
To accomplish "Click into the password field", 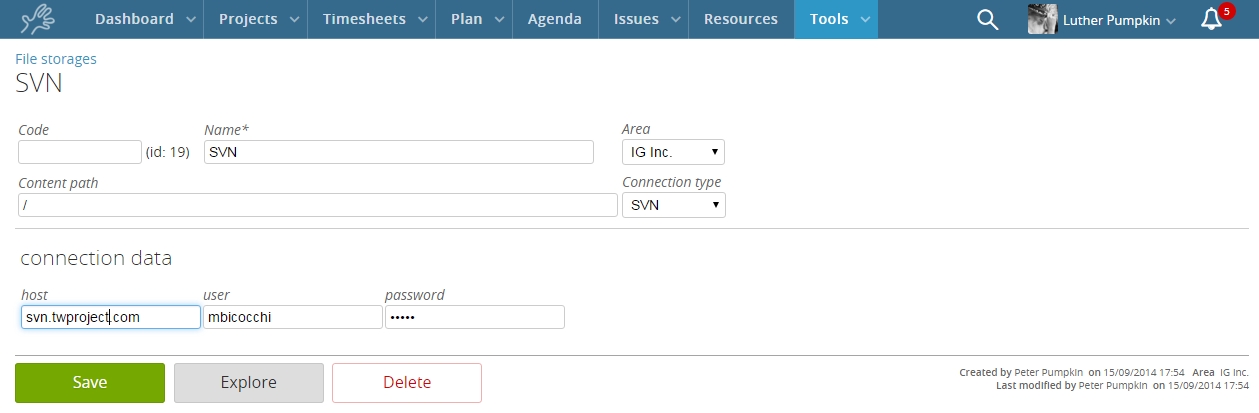I will (x=475, y=317).
